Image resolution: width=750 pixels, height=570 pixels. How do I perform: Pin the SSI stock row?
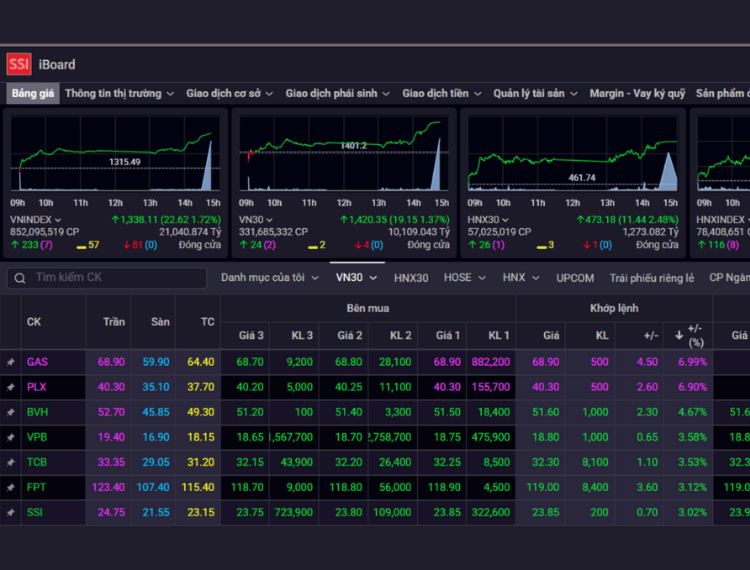coord(10,513)
